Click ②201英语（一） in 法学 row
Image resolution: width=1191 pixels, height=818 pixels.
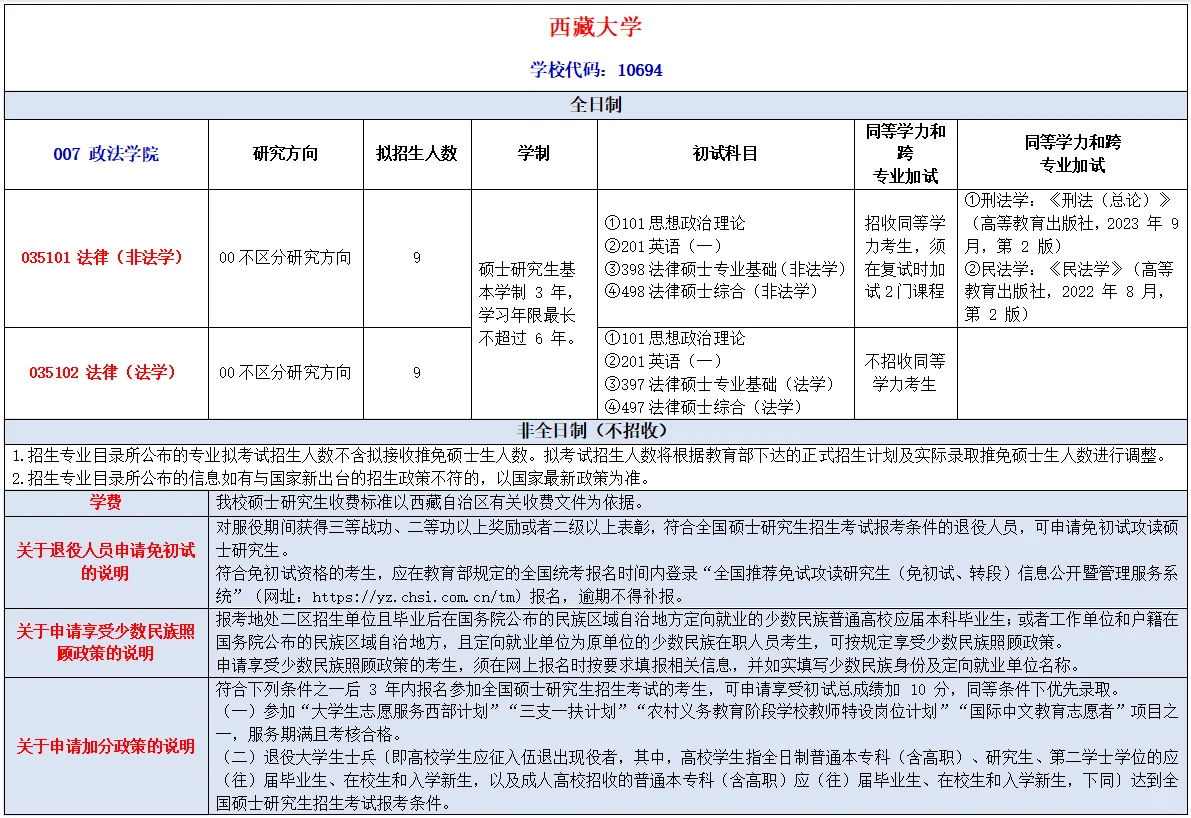[x=662, y=362]
